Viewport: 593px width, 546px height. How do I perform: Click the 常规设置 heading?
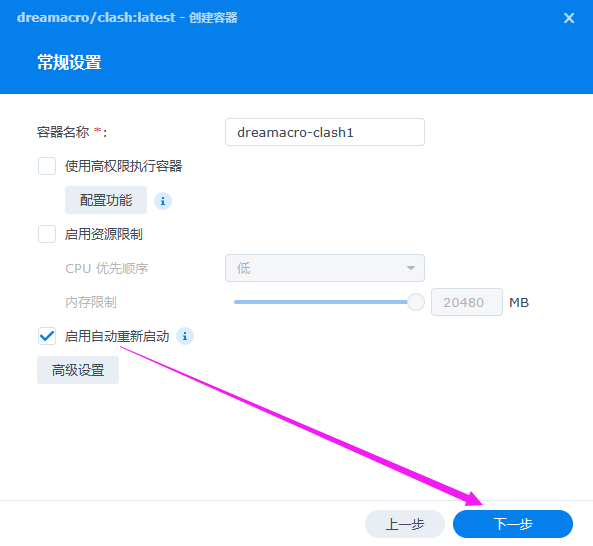[x=69, y=62]
